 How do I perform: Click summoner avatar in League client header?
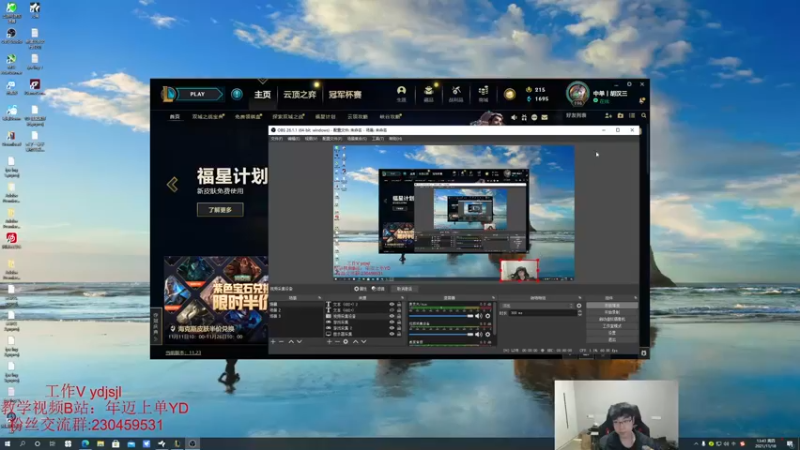pyautogui.click(x=578, y=93)
